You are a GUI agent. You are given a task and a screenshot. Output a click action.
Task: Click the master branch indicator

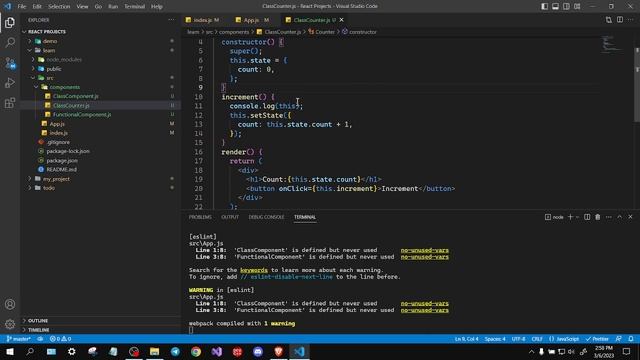tap(18, 339)
